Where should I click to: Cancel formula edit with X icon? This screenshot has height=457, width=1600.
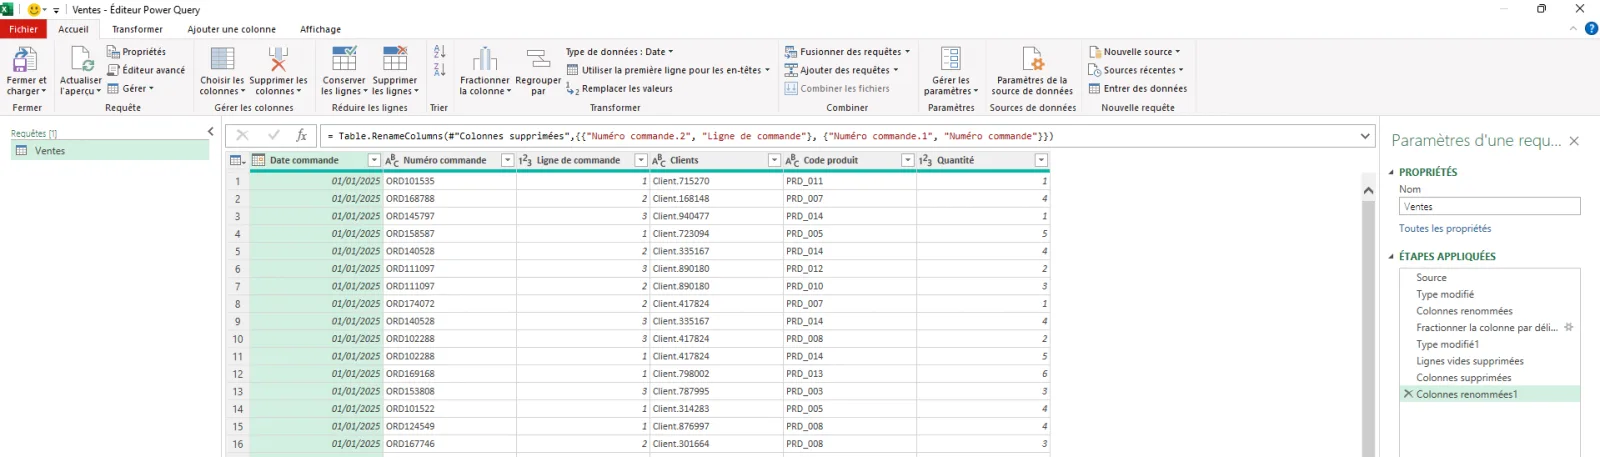click(242, 135)
